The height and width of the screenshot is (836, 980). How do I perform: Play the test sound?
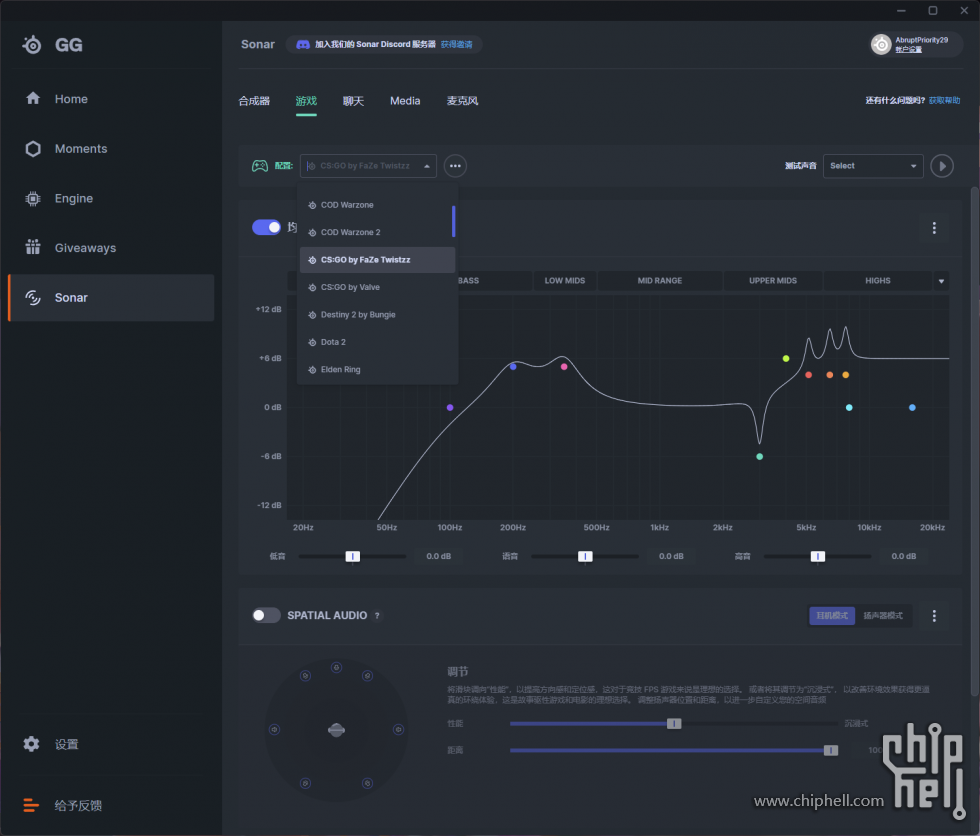[x=942, y=166]
